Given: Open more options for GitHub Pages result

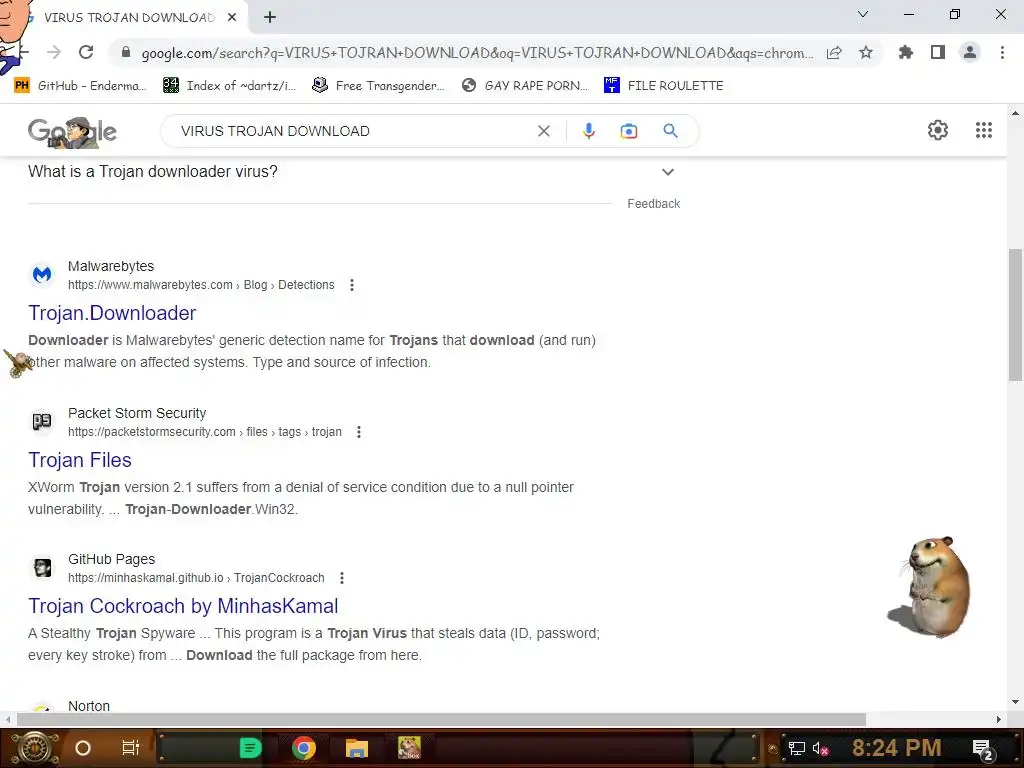Looking at the screenshot, I should (x=342, y=578).
